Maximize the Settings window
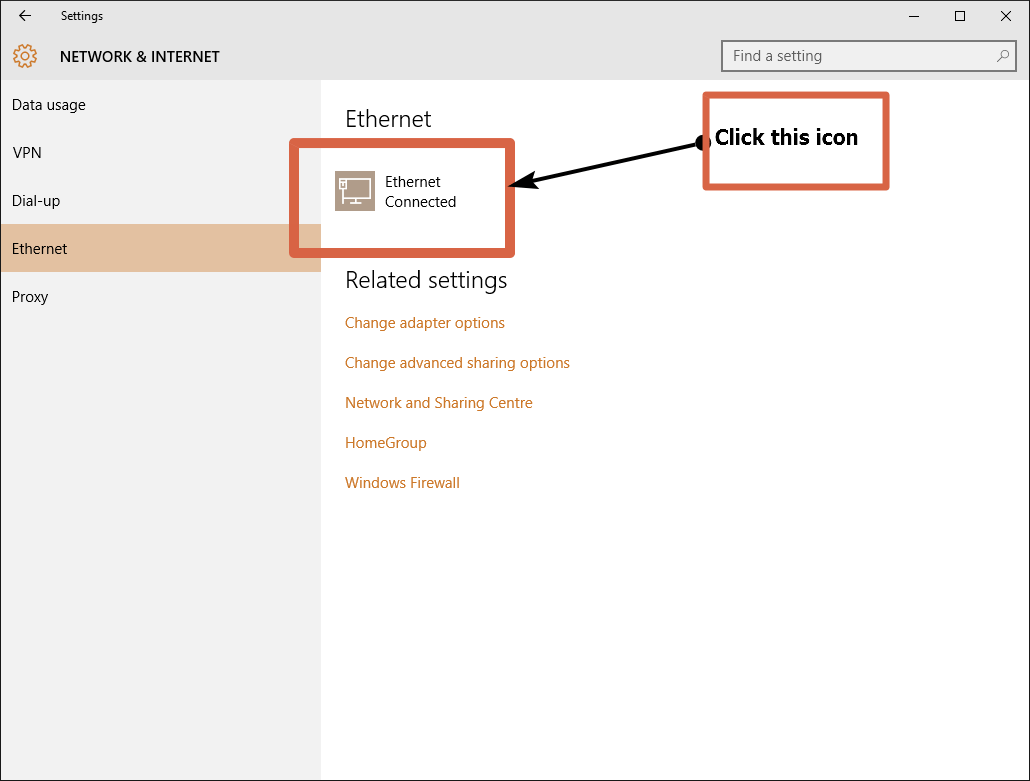The width and height of the screenshot is (1030, 781). point(960,16)
